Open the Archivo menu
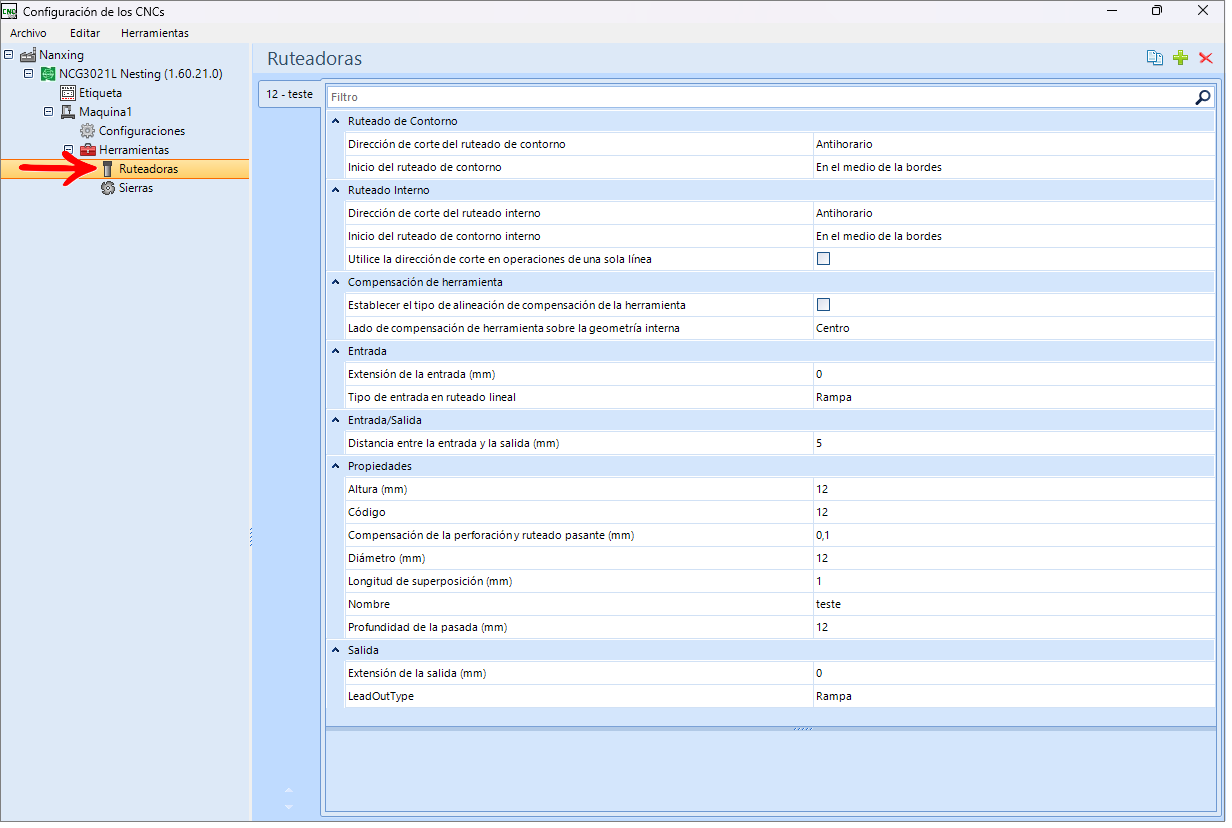1232x828 pixels. [x=28, y=33]
